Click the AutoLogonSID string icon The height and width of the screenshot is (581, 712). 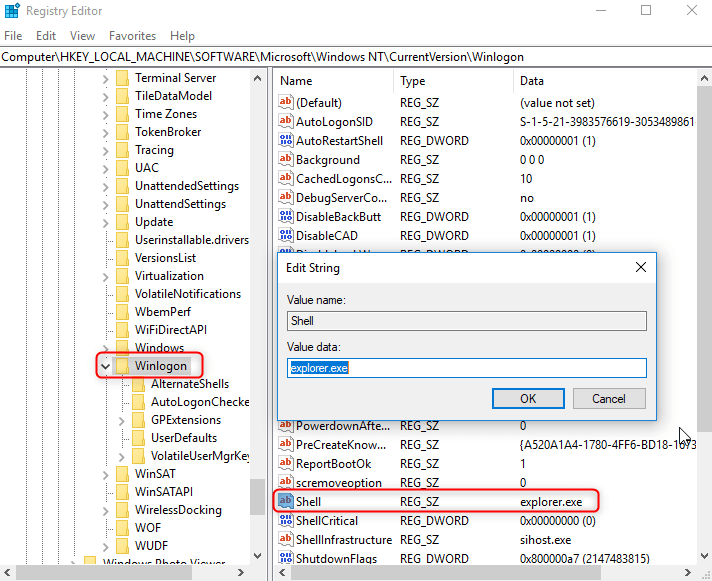(286, 122)
